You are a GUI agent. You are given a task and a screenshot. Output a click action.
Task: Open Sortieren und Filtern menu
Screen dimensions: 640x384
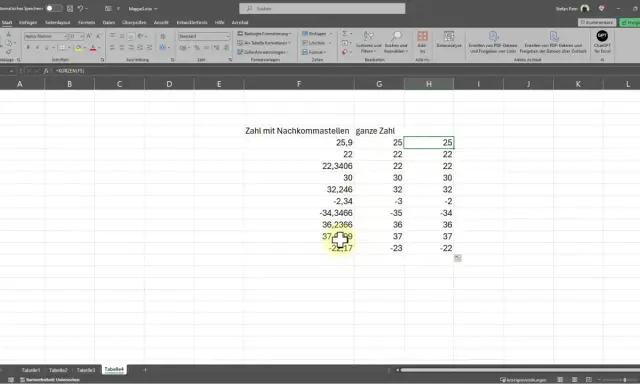pos(369,42)
